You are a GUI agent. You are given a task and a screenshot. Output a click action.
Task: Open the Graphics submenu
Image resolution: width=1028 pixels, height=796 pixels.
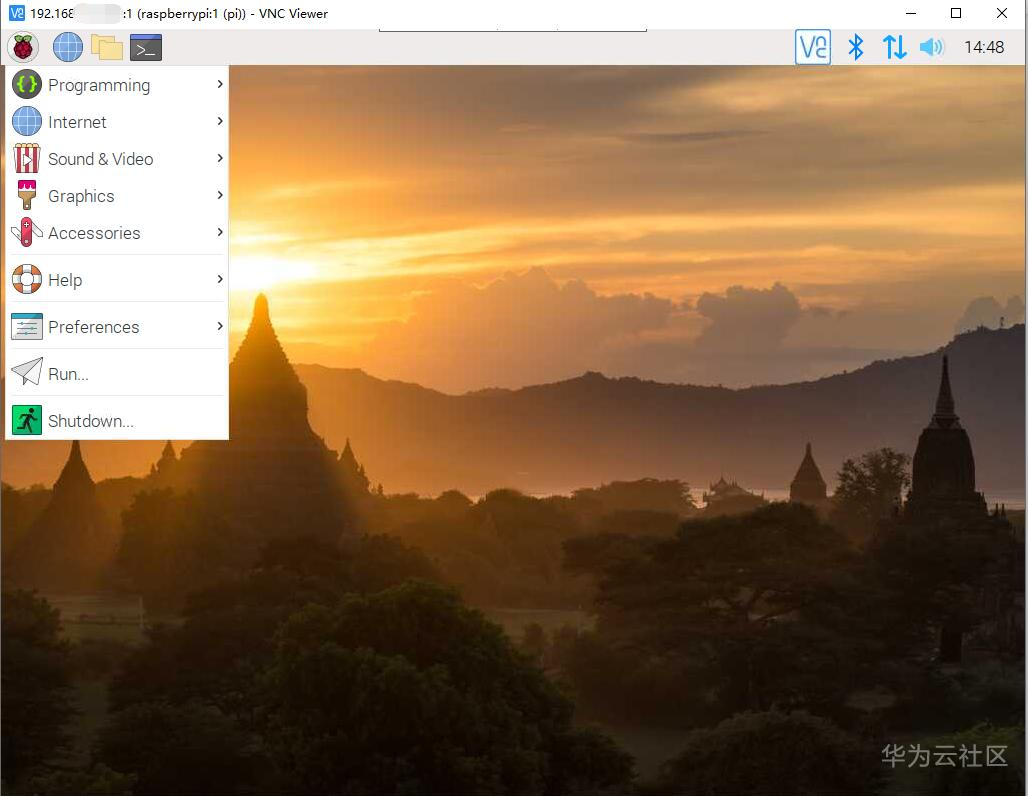[117, 195]
